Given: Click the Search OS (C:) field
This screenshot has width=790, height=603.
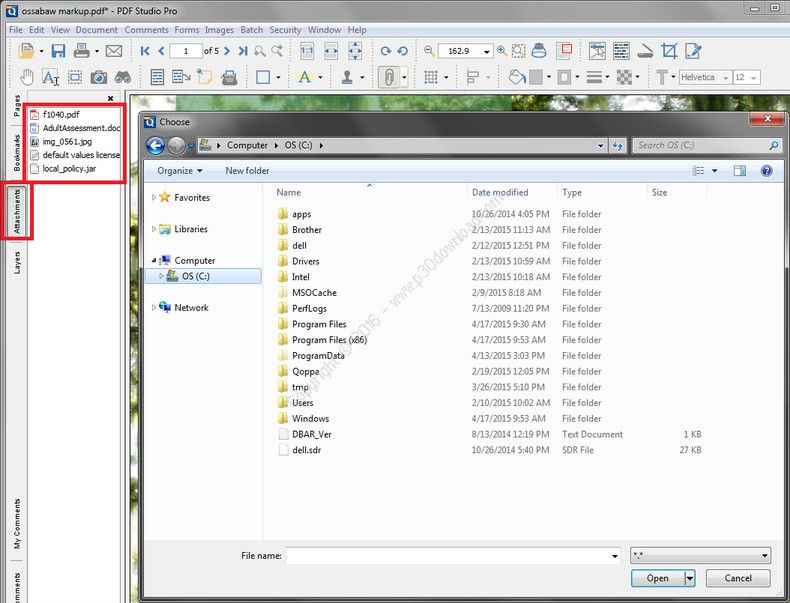Looking at the screenshot, I should [x=706, y=146].
